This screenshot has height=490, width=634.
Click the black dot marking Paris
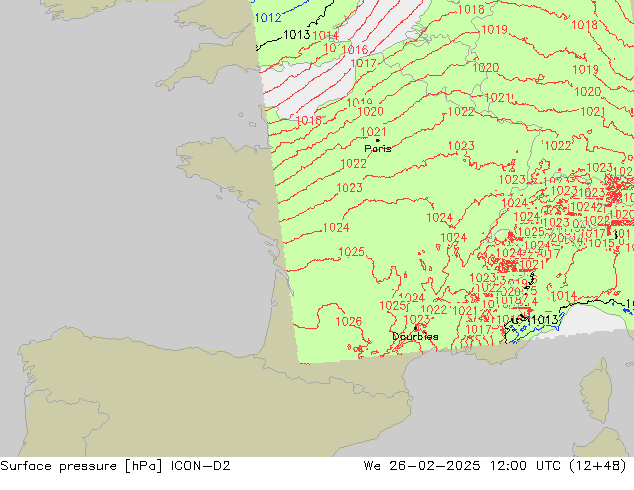tap(378, 140)
